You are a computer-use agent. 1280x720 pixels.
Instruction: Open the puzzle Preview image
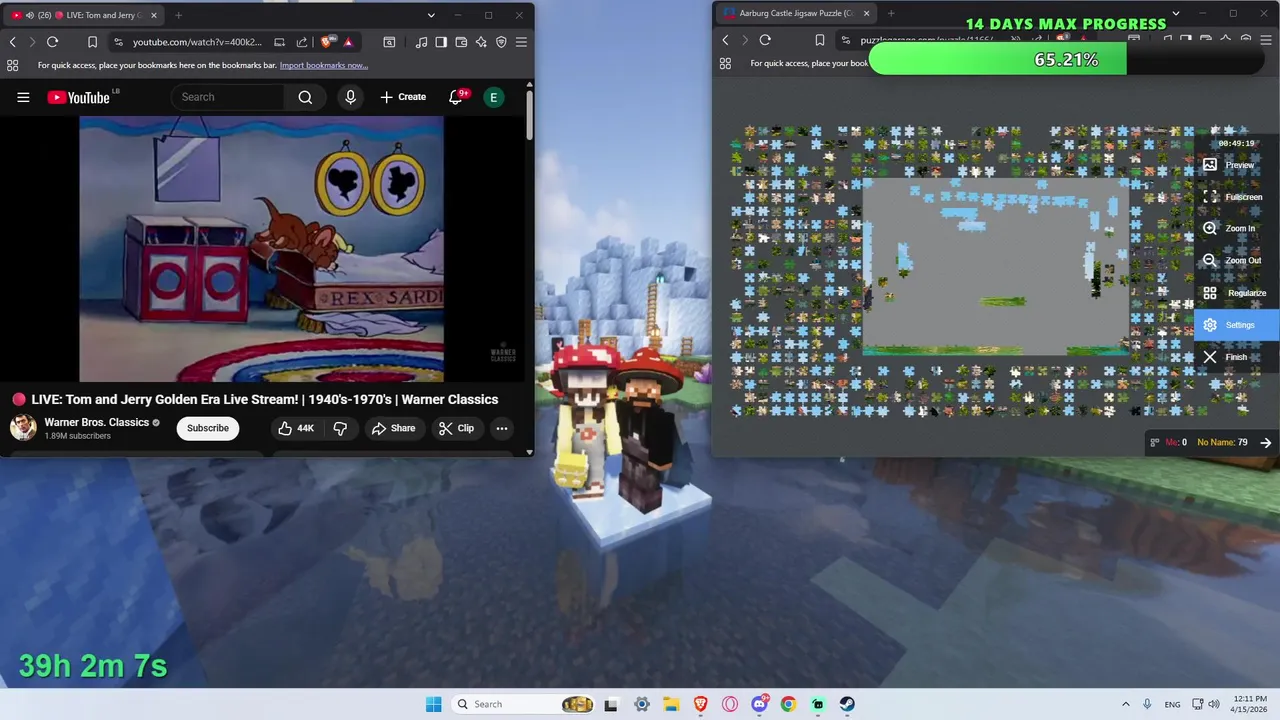click(1237, 165)
